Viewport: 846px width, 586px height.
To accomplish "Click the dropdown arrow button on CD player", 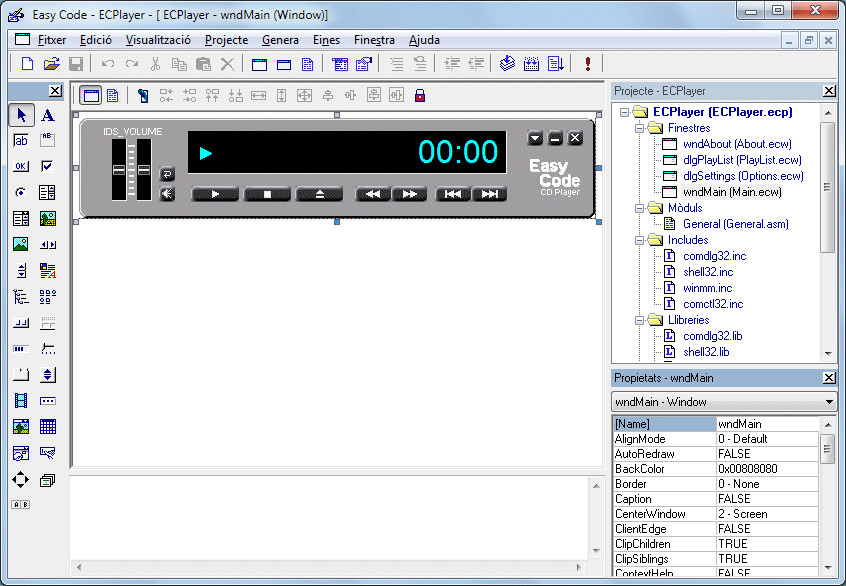I will click(535, 138).
